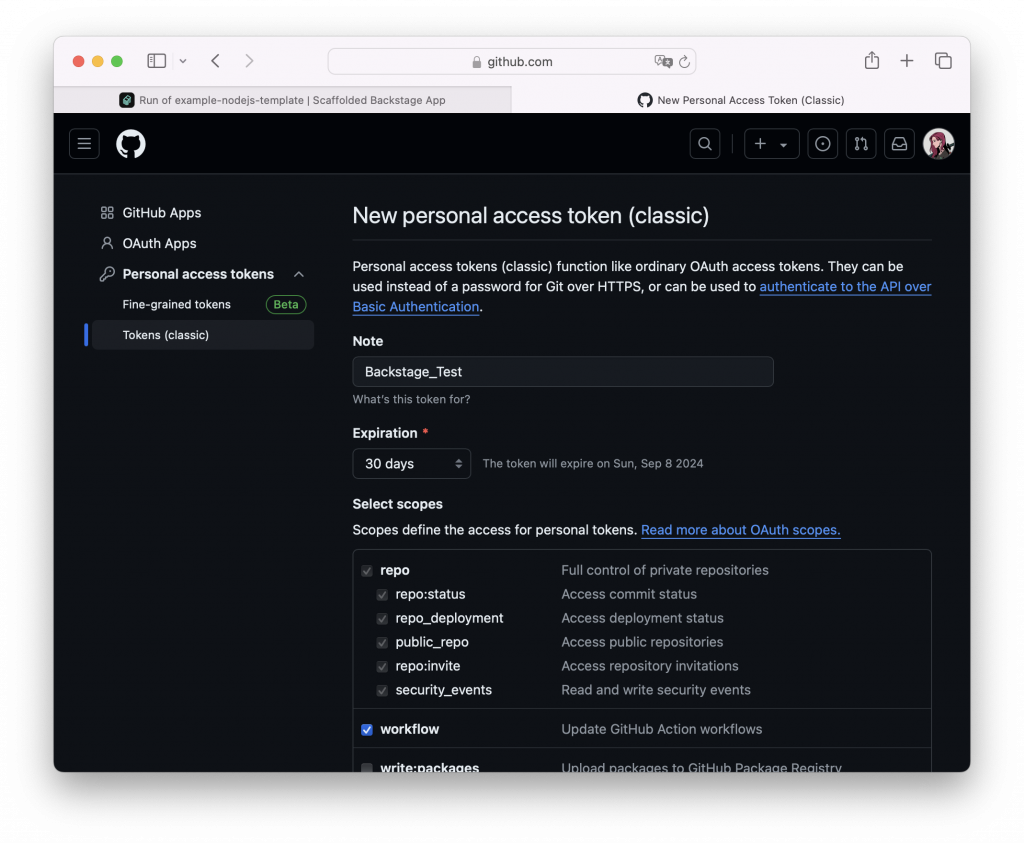
Task: Focus the Note field containing Backstage_Test
Action: [563, 372]
